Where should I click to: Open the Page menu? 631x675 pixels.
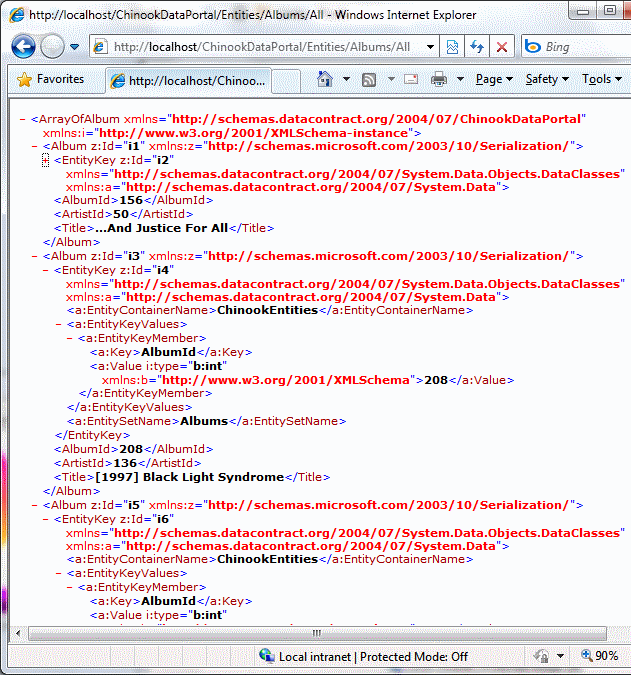(493, 79)
